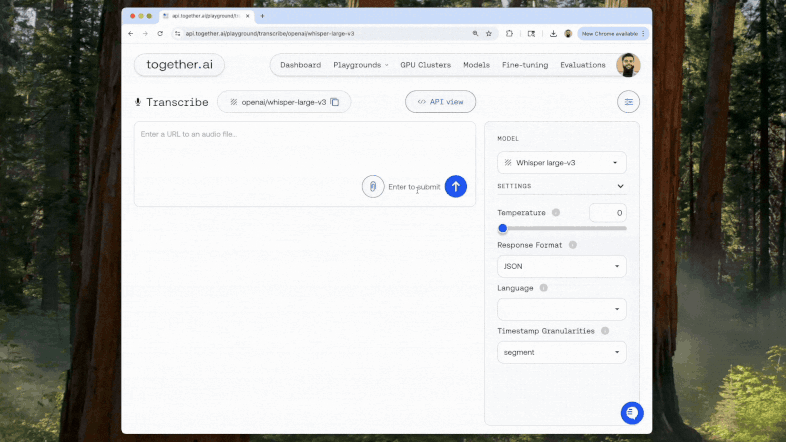Click the browser address bar URL

(x=270, y=34)
